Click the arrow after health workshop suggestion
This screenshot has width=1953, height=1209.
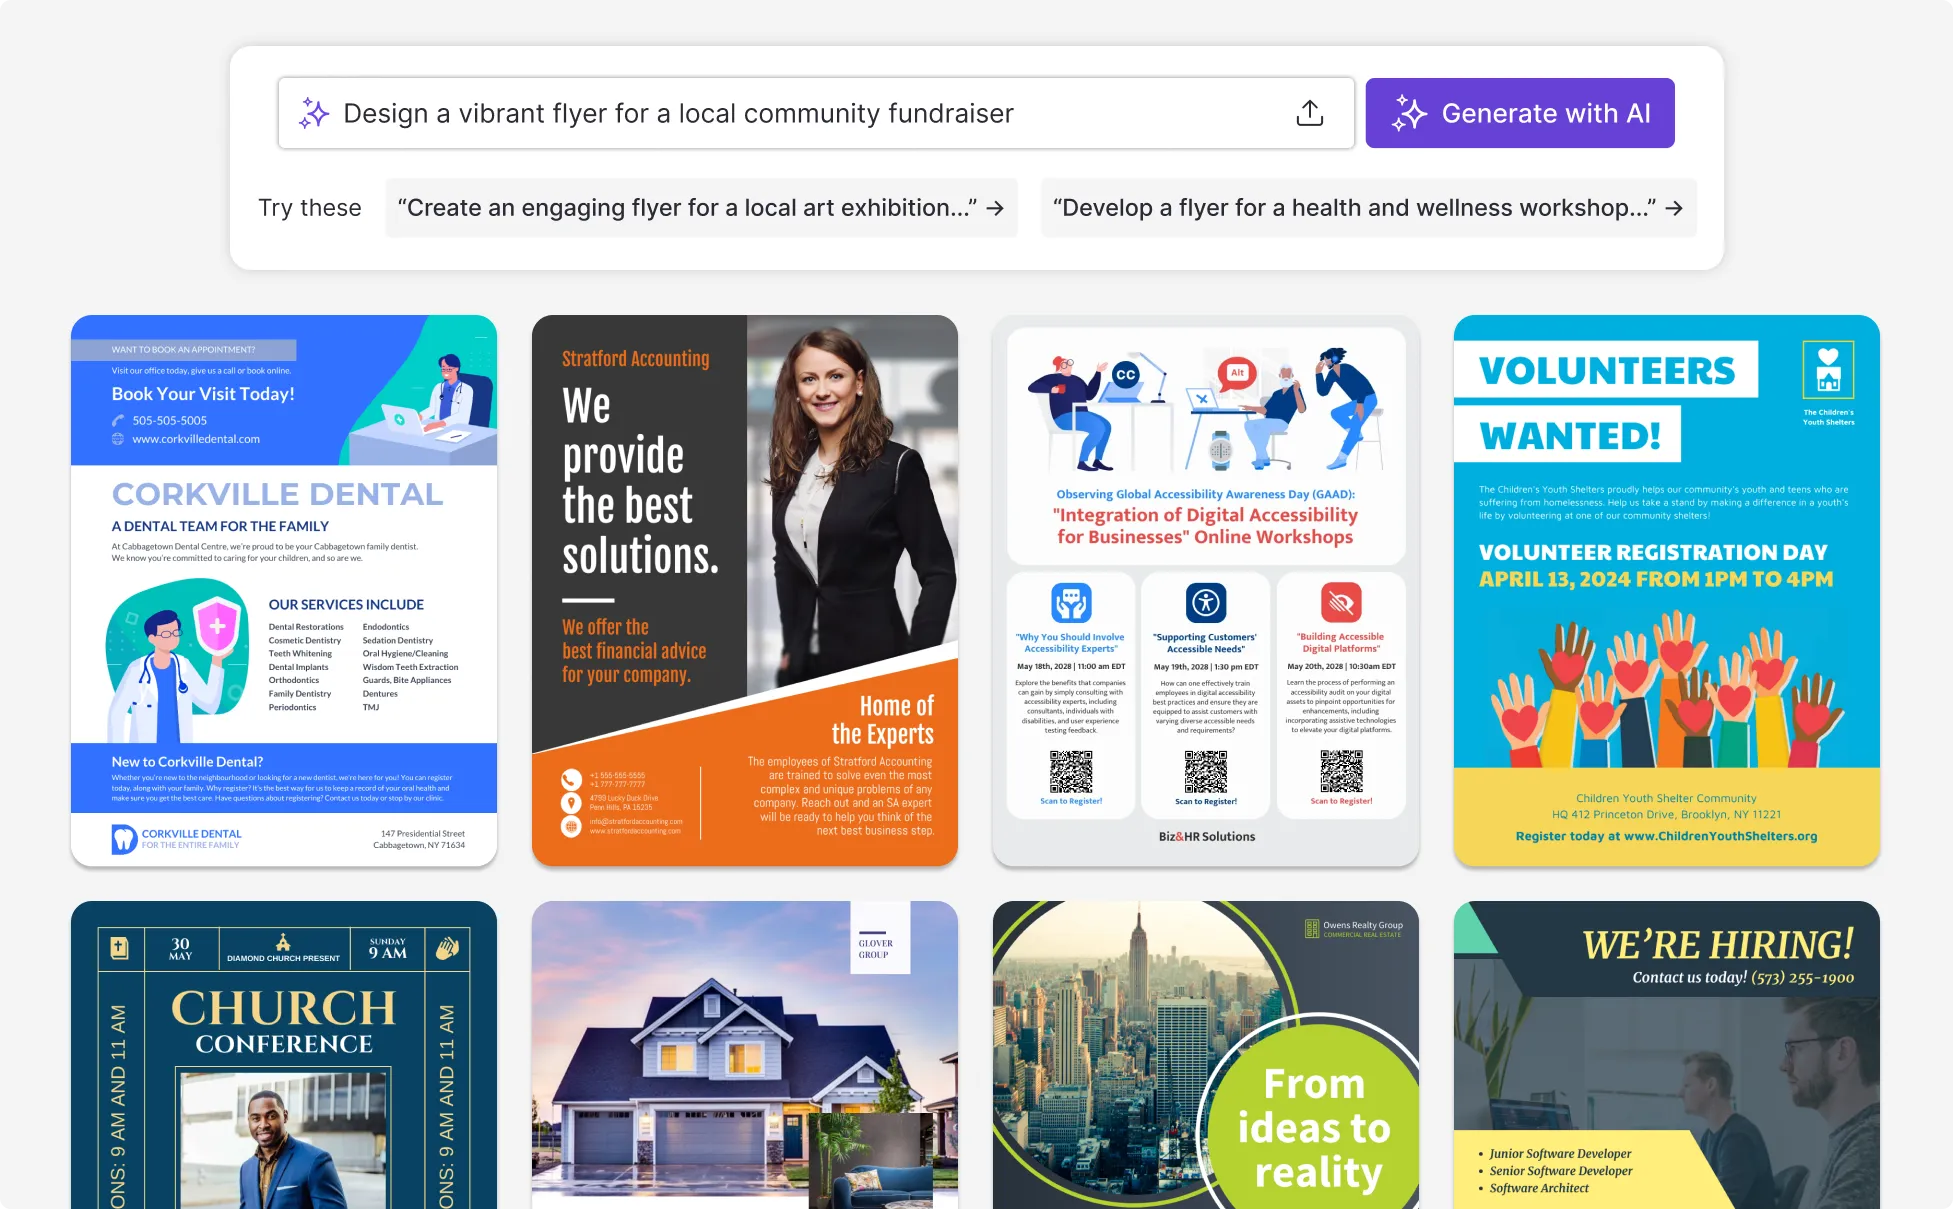click(1674, 208)
